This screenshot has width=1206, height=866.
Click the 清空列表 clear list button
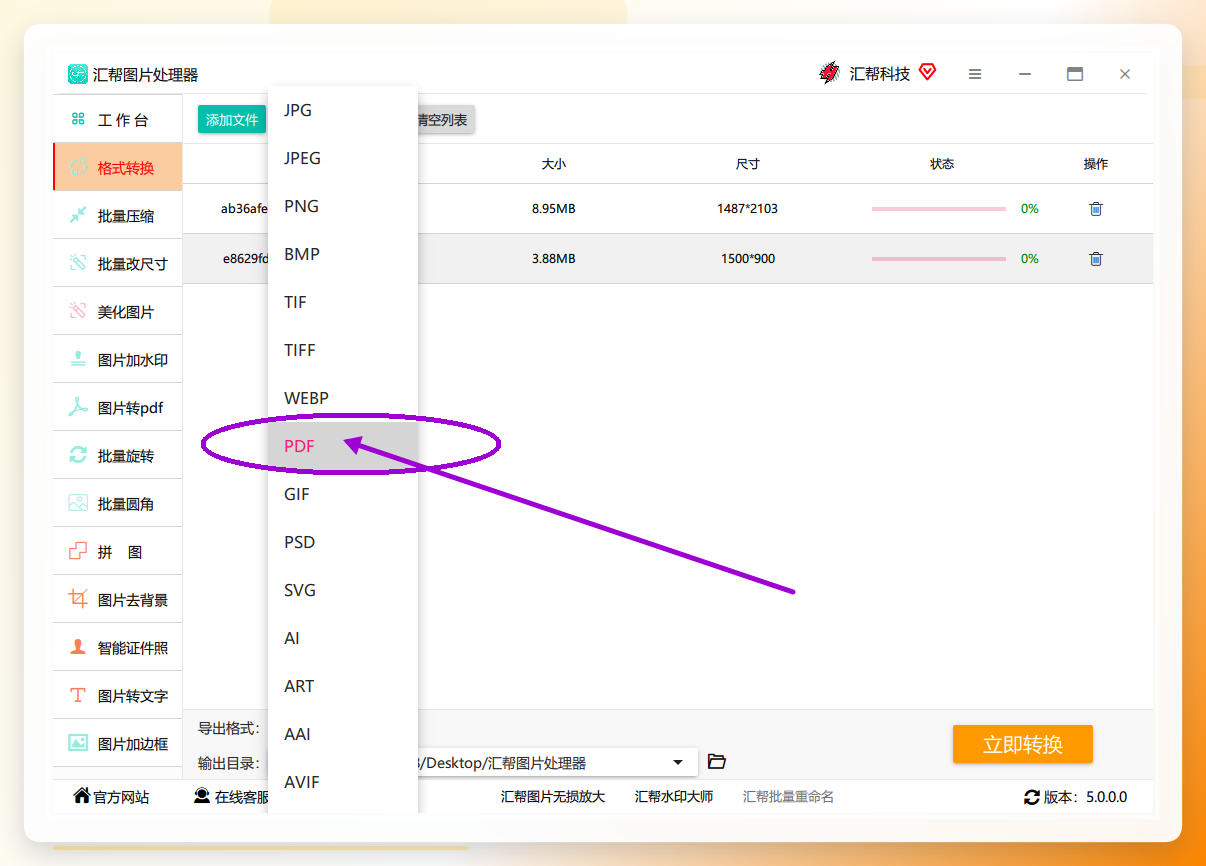point(445,120)
